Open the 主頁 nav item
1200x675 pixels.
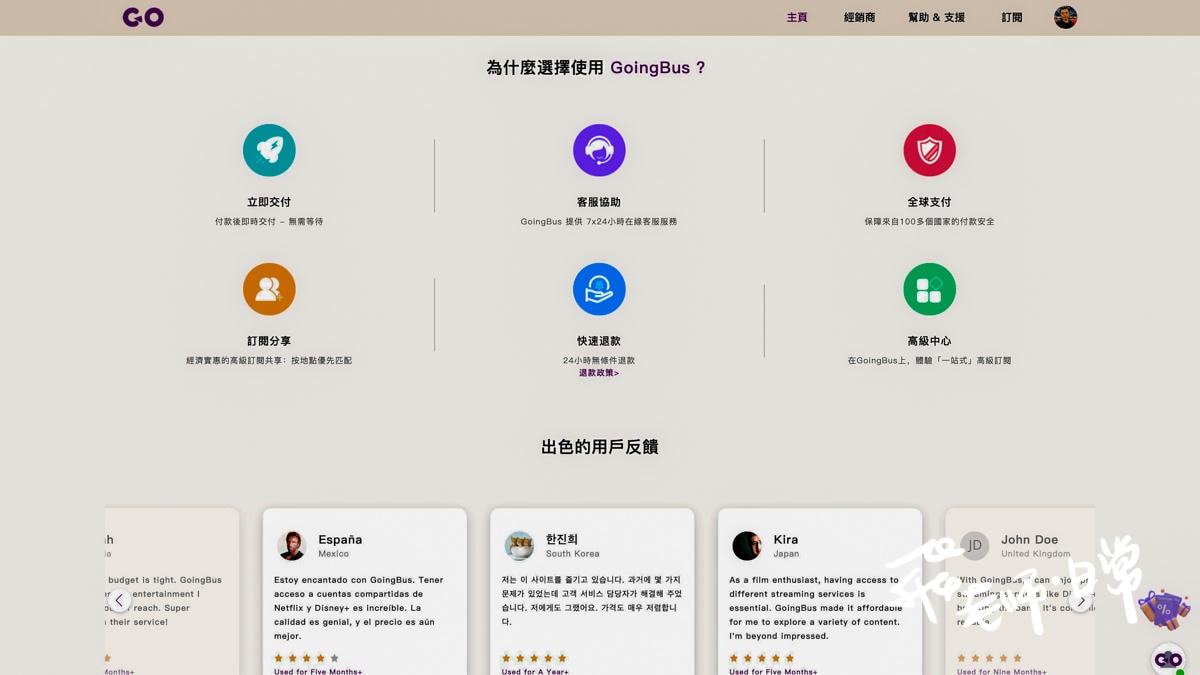pos(797,17)
